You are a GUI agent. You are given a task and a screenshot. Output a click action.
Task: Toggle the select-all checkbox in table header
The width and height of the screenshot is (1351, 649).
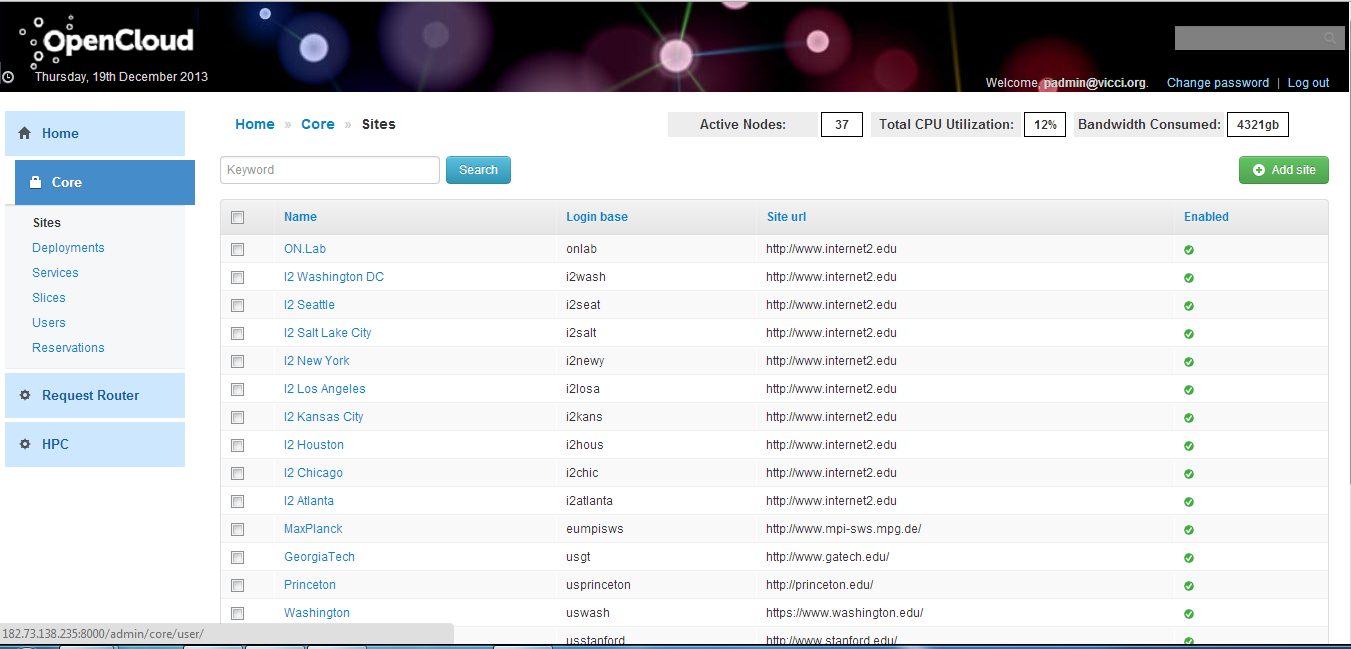pos(238,217)
